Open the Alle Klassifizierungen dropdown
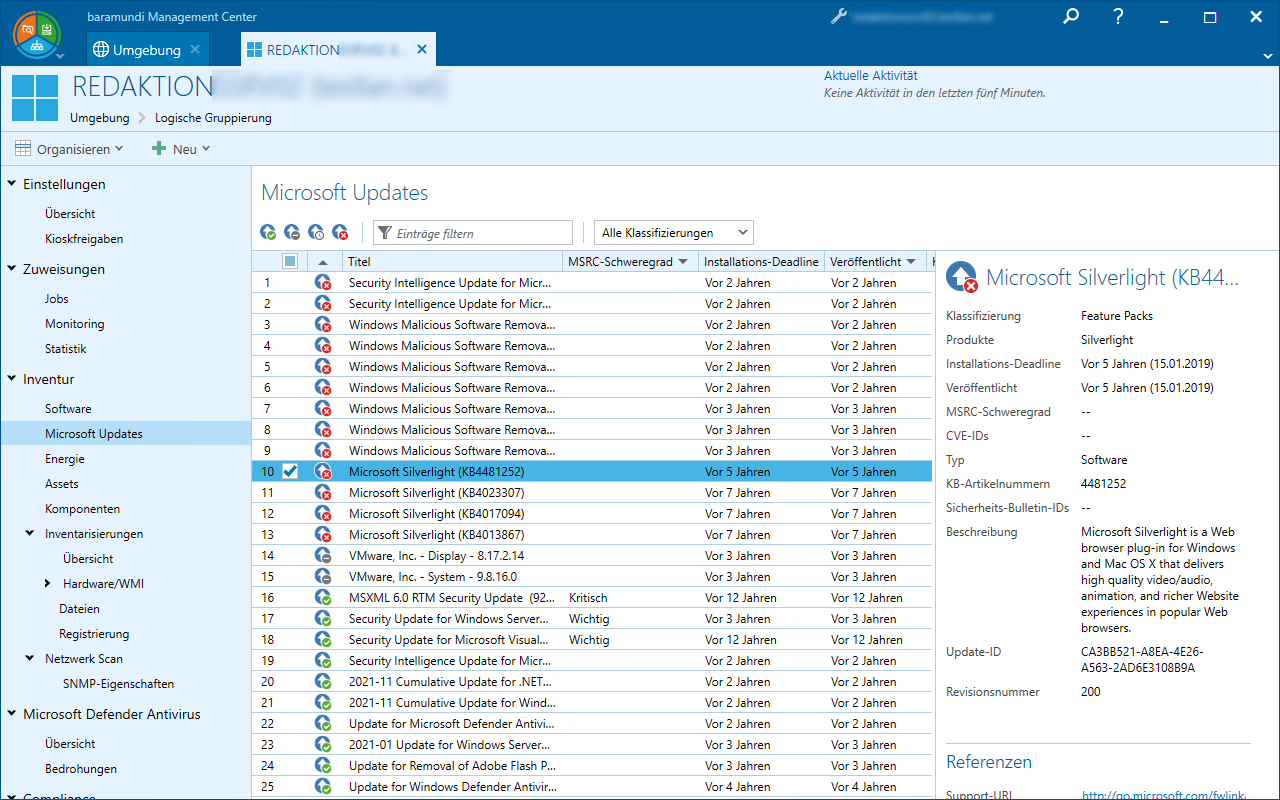 pos(673,233)
